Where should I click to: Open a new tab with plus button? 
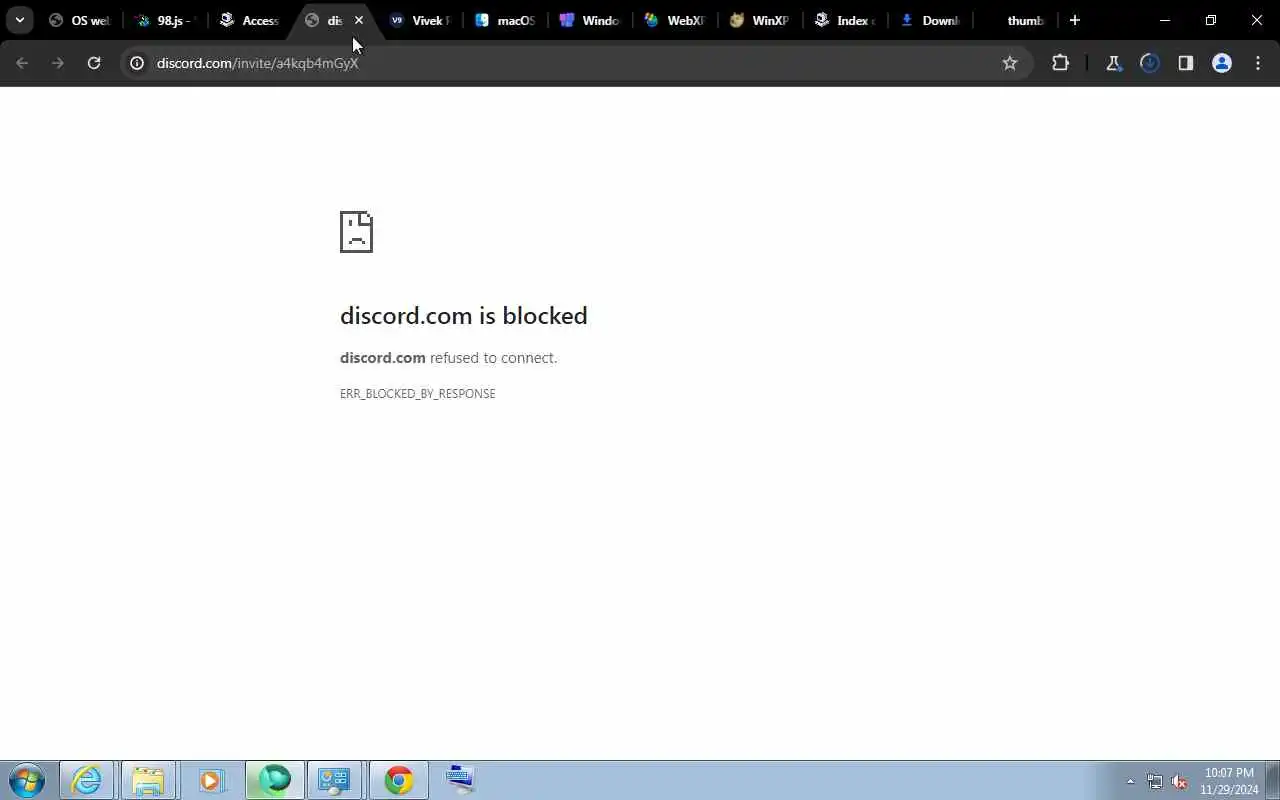1075,20
